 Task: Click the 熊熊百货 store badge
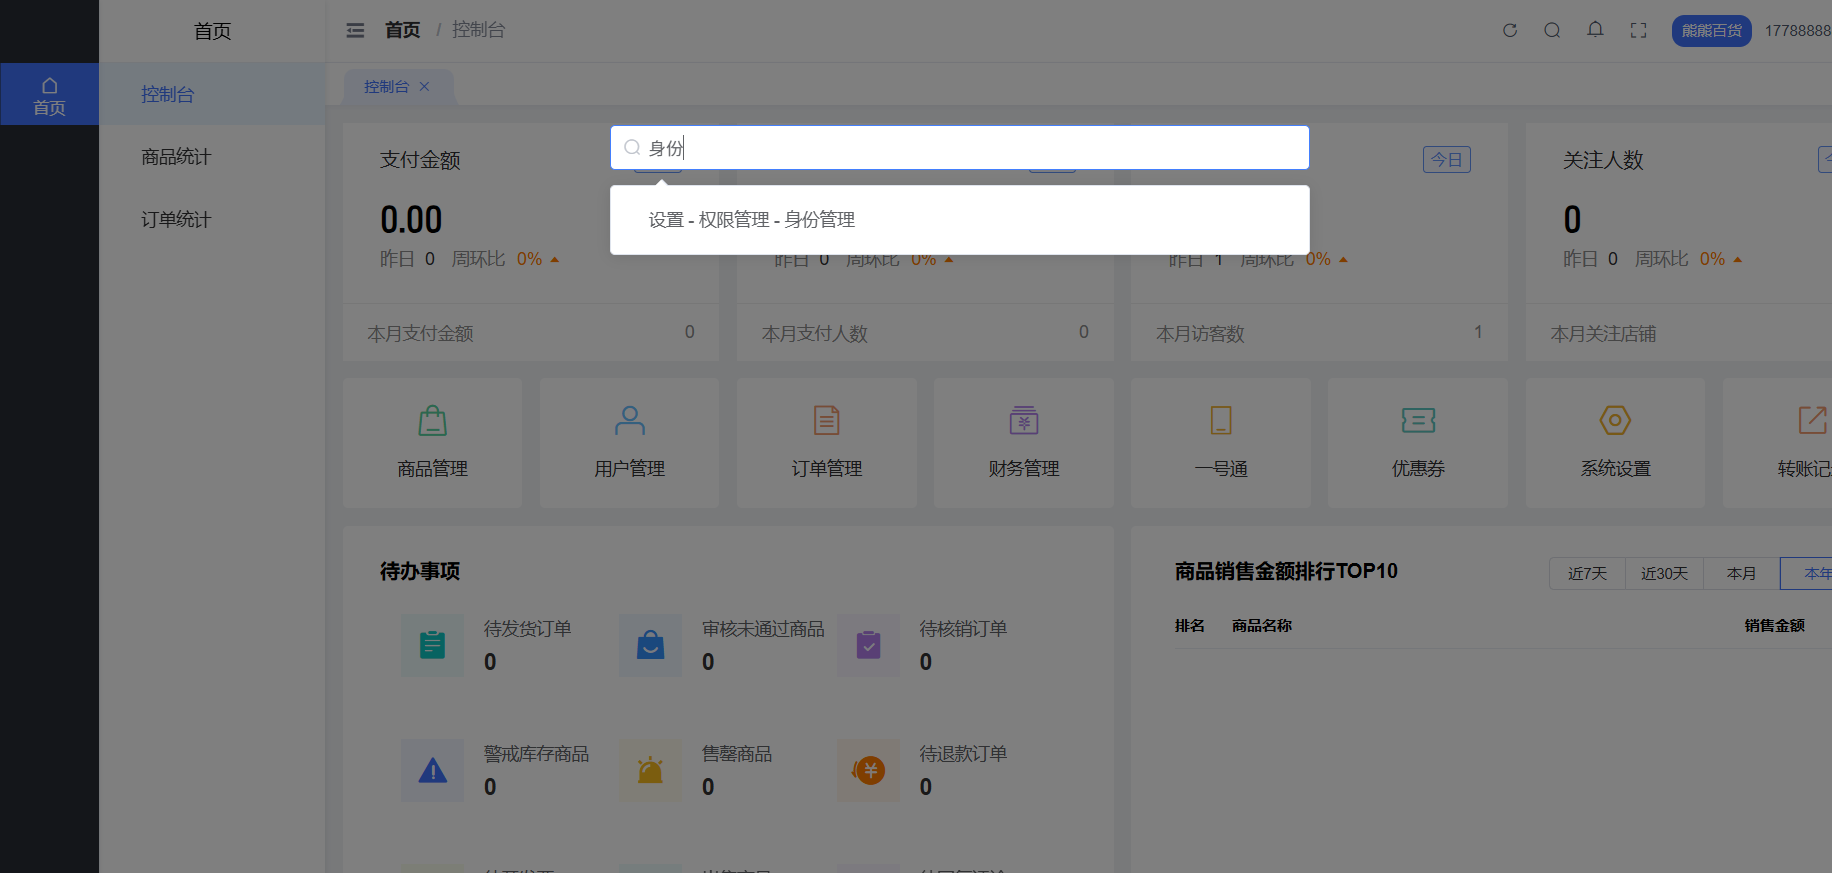click(x=1711, y=31)
